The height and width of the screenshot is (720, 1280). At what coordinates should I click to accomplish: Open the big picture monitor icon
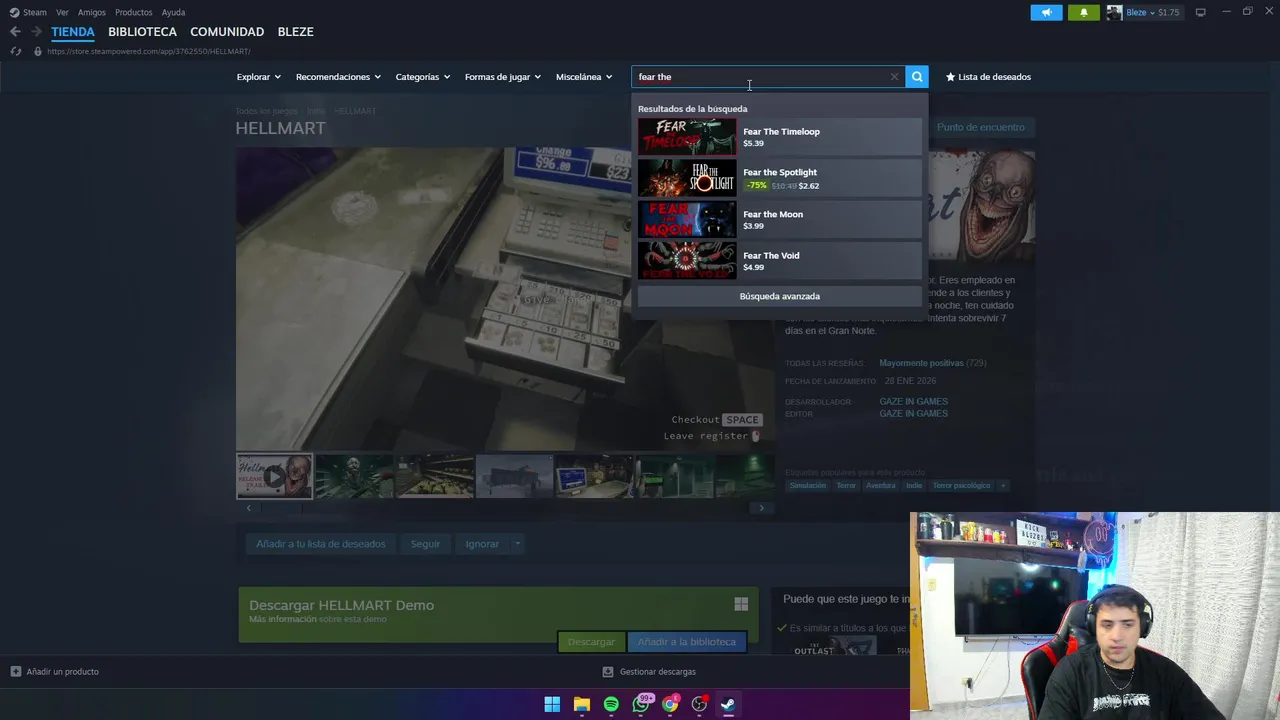[x=1200, y=12]
